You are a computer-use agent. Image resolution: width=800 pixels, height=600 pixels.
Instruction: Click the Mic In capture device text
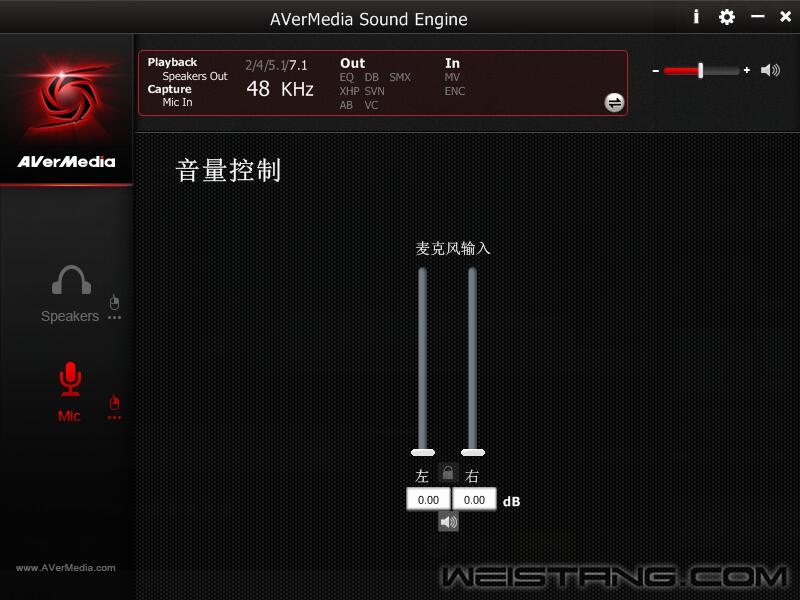pos(178,103)
